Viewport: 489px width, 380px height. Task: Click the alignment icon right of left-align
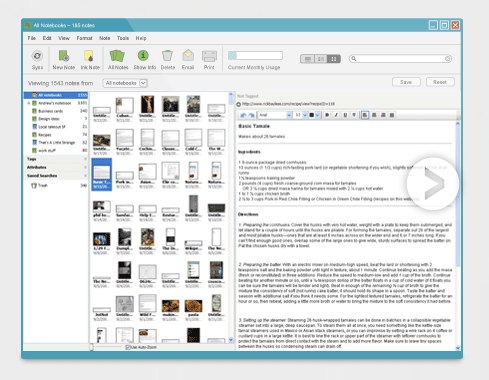(374, 115)
